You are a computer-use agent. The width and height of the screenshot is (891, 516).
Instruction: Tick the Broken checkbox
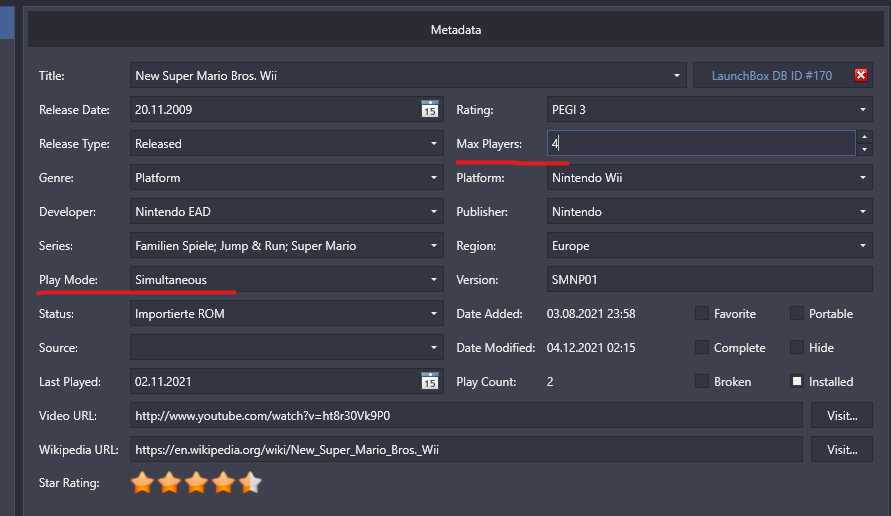(702, 381)
